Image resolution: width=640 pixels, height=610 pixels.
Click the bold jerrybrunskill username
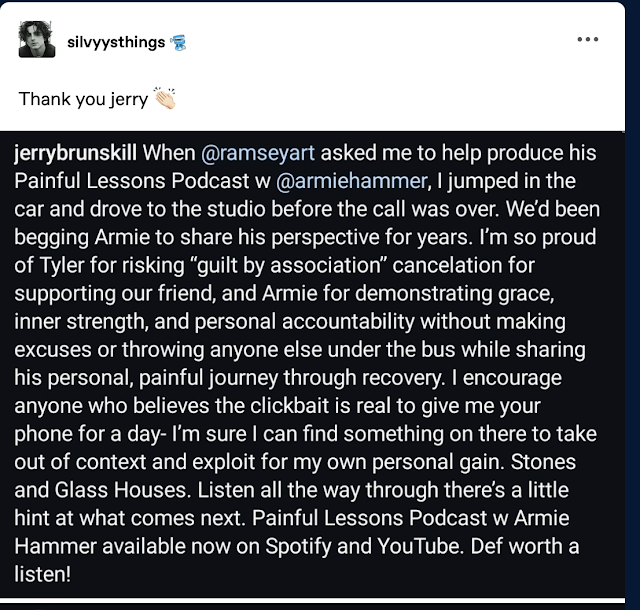[76, 154]
